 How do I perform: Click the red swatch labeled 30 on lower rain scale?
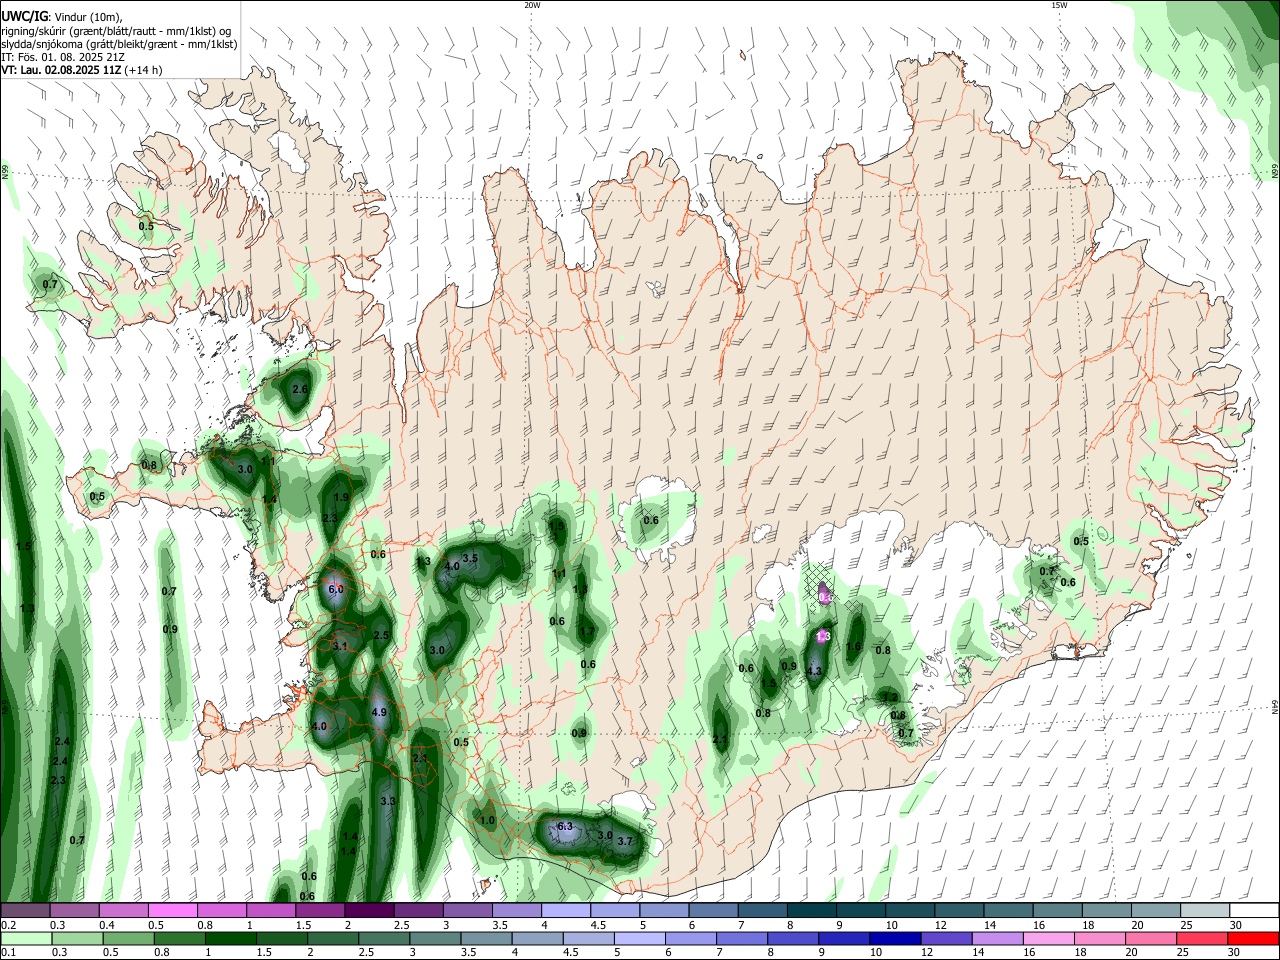pos(1253,939)
